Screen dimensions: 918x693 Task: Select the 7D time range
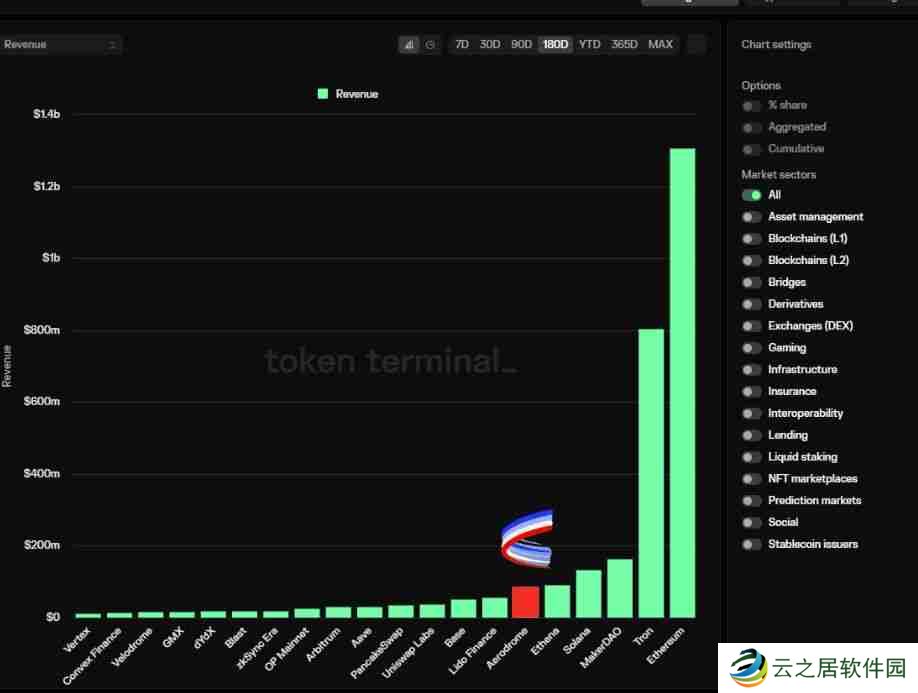461,45
